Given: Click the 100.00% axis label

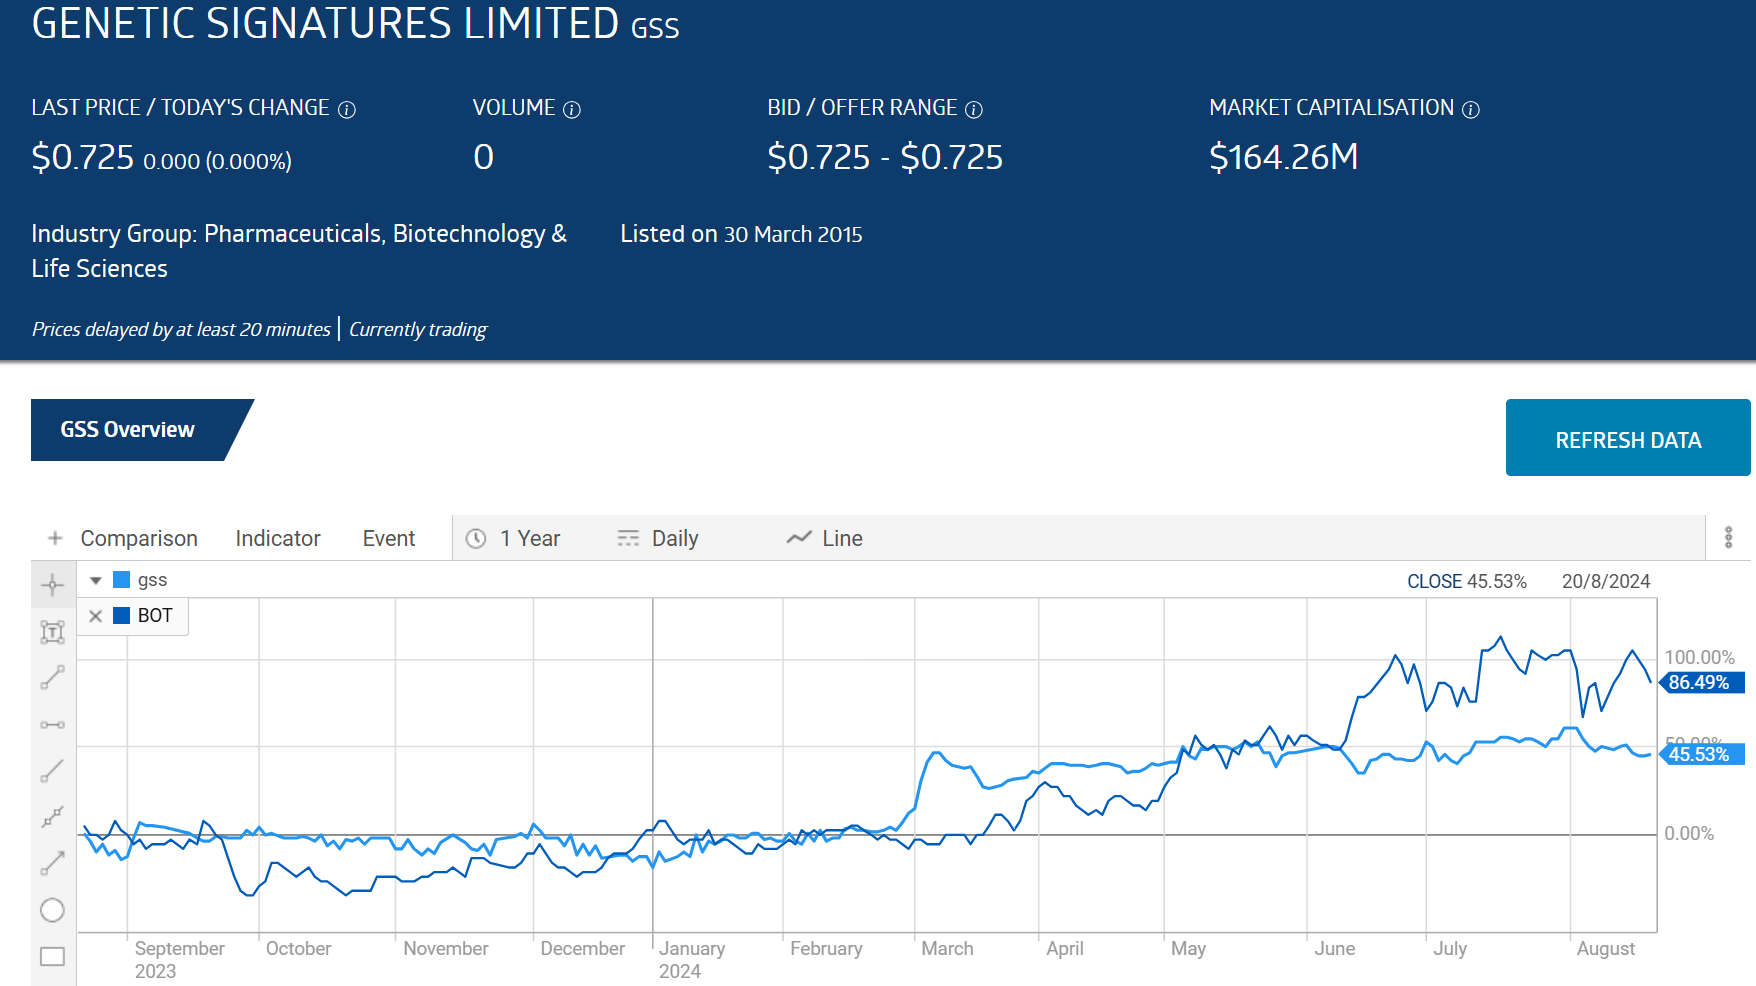Looking at the screenshot, I should [x=1699, y=658].
